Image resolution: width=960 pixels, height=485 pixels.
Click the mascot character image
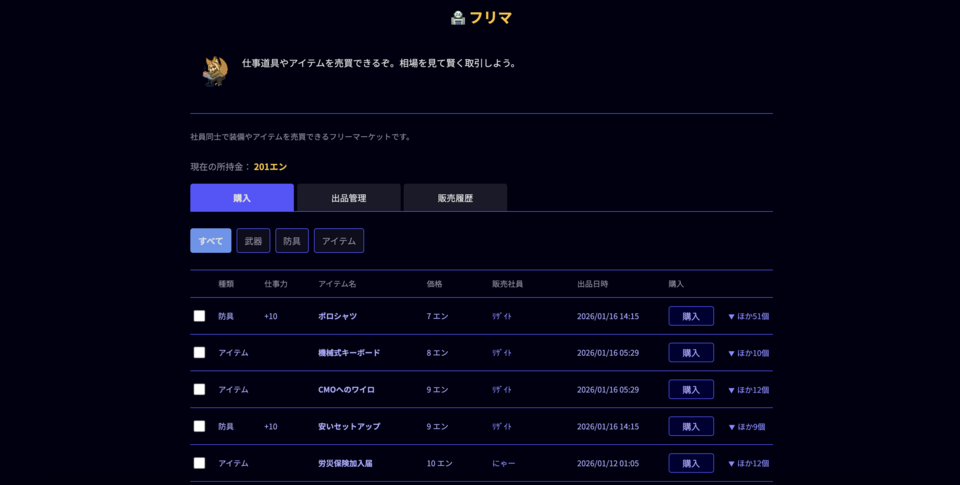tap(215, 70)
